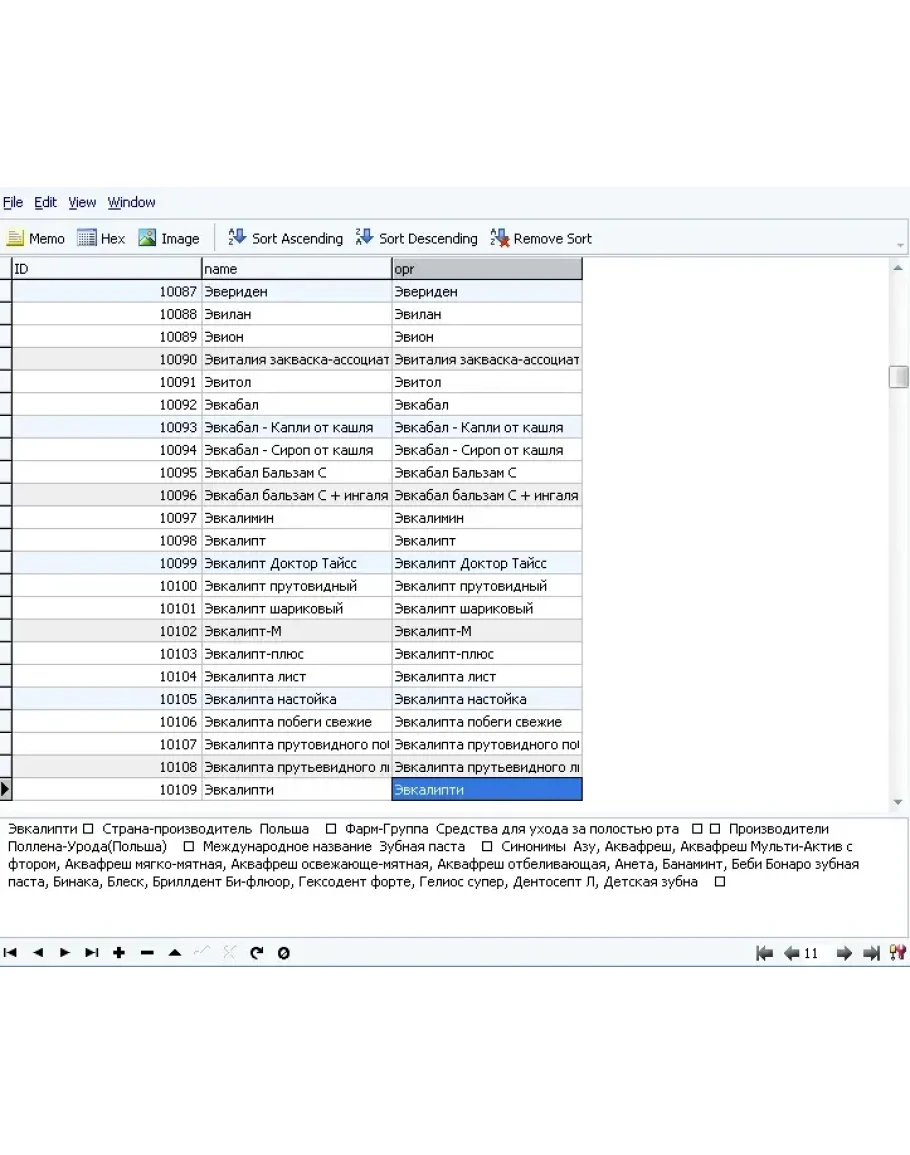Open the View menu
Viewport: 910px width, 1155px height.
(82, 202)
